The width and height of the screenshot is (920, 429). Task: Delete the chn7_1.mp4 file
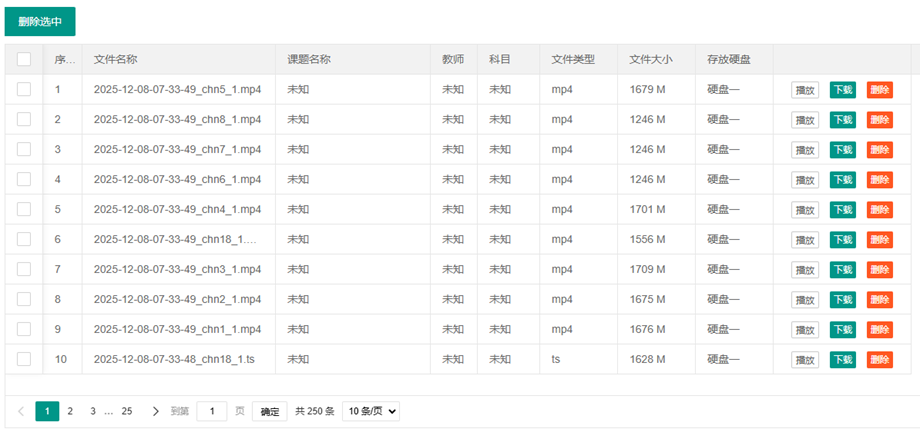(x=879, y=150)
